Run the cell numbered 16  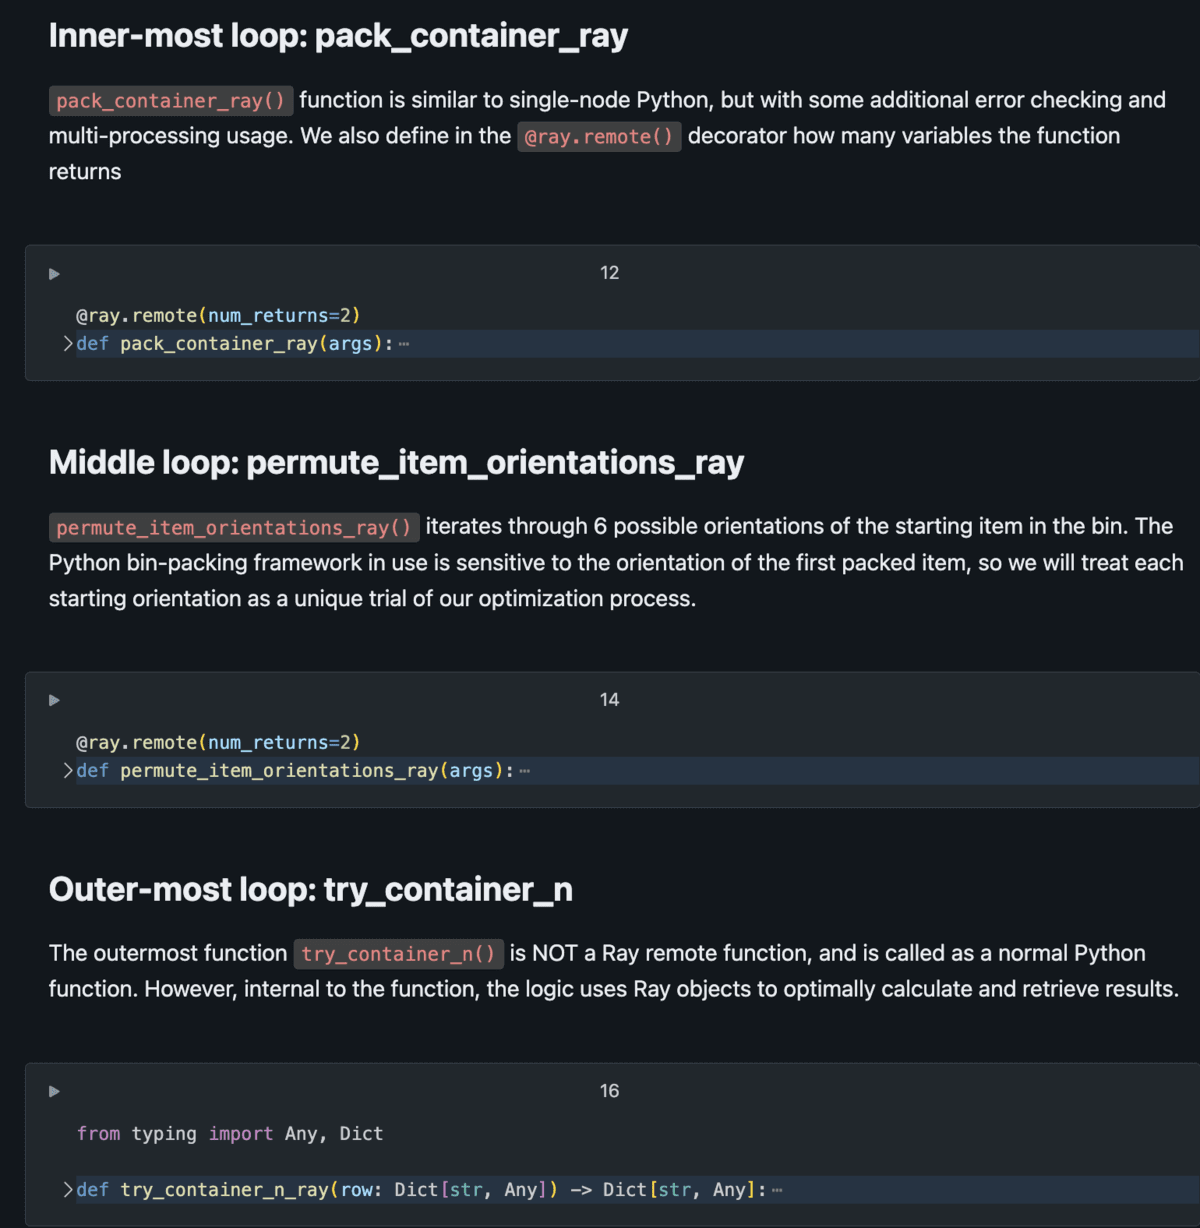pyautogui.click(x=55, y=1092)
